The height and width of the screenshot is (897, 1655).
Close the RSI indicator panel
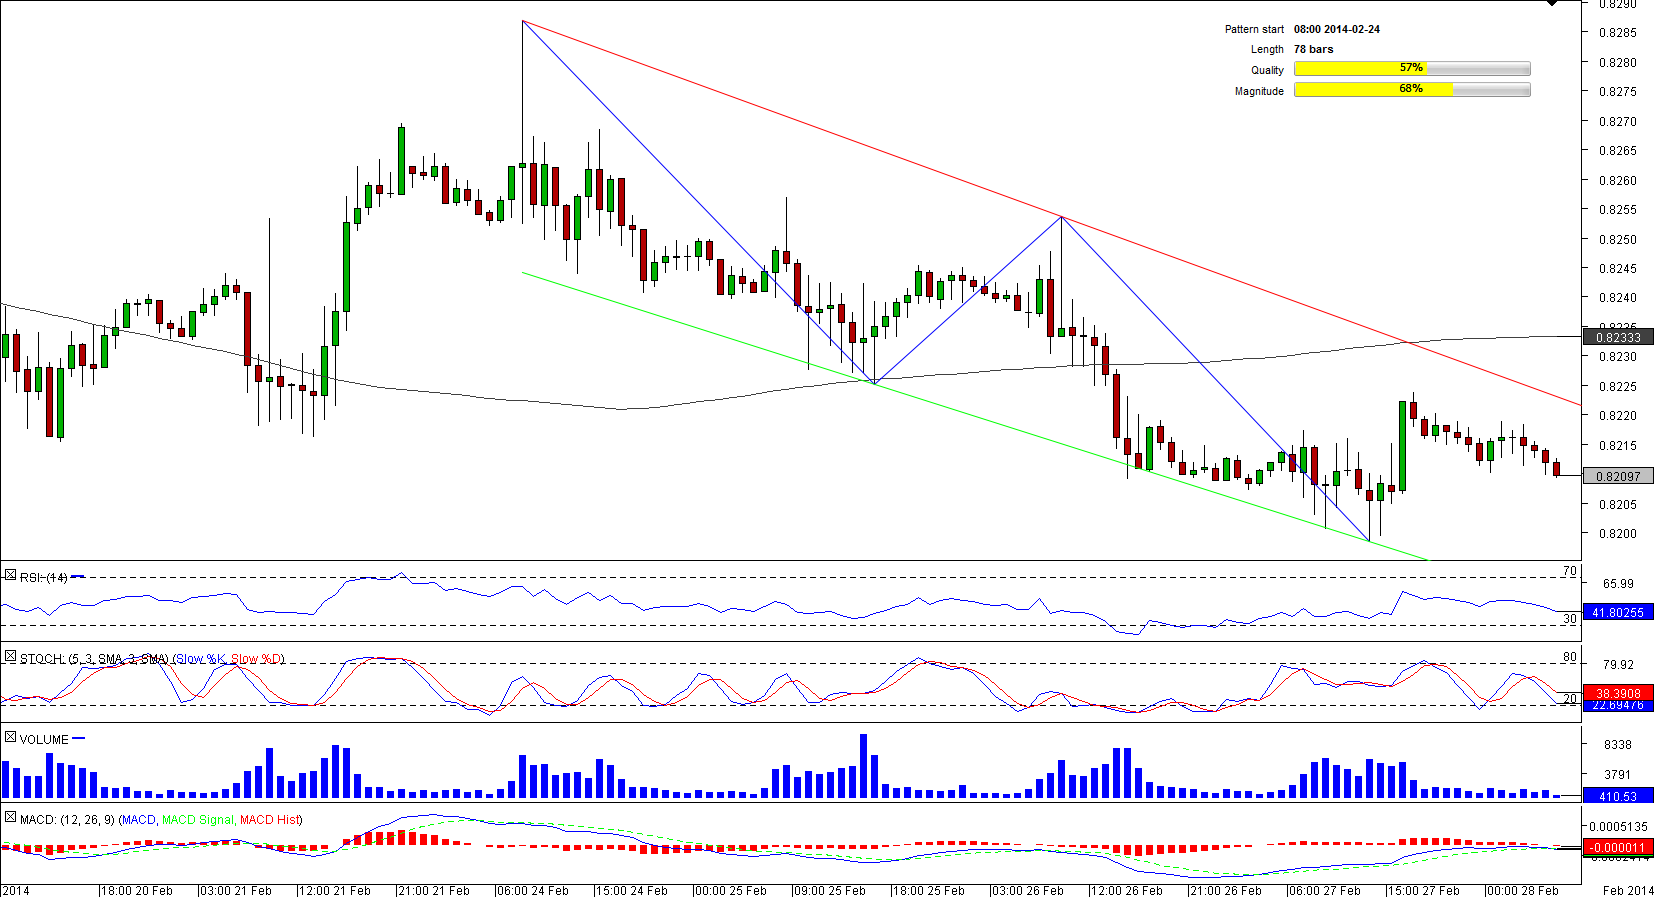10,576
